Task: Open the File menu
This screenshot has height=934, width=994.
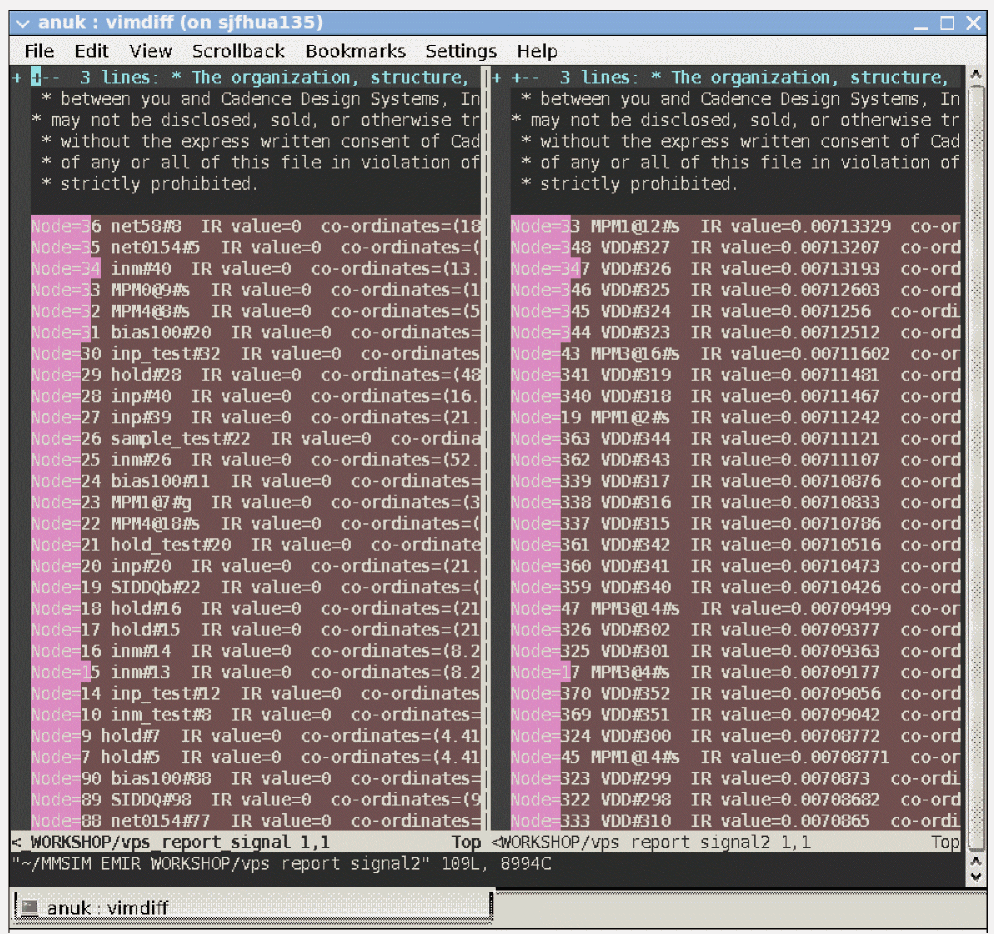Action: click(x=39, y=51)
